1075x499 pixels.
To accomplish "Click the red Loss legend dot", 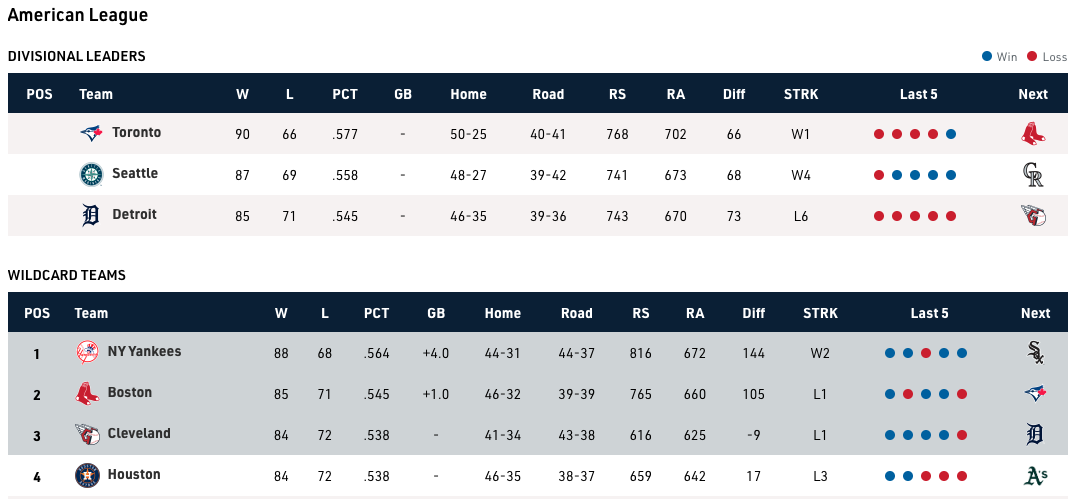I will (x=1032, y=57).
